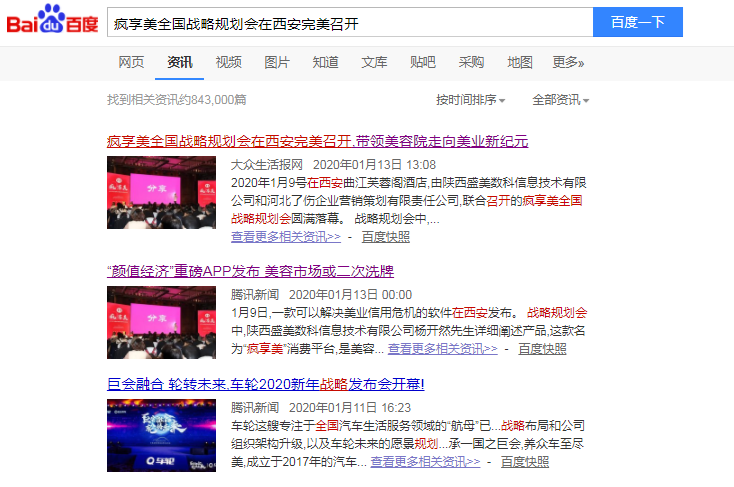Open the 全部资讯 filter dropdown

point(560,100)
